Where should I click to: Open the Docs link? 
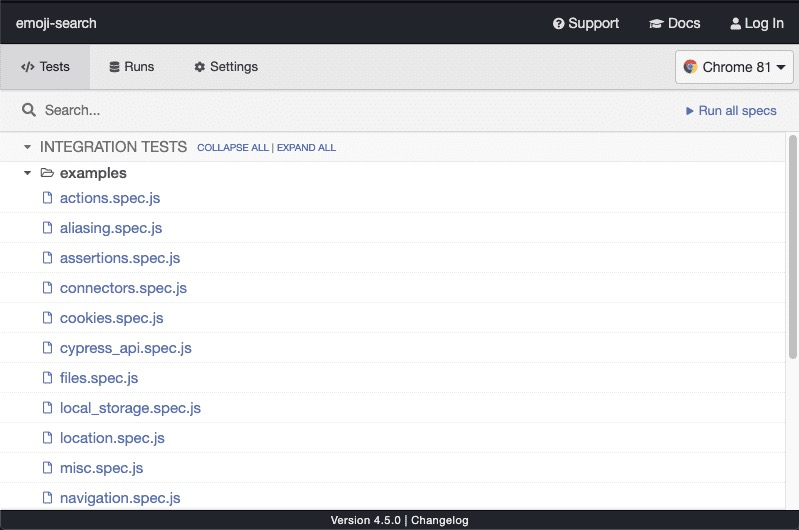675,23
